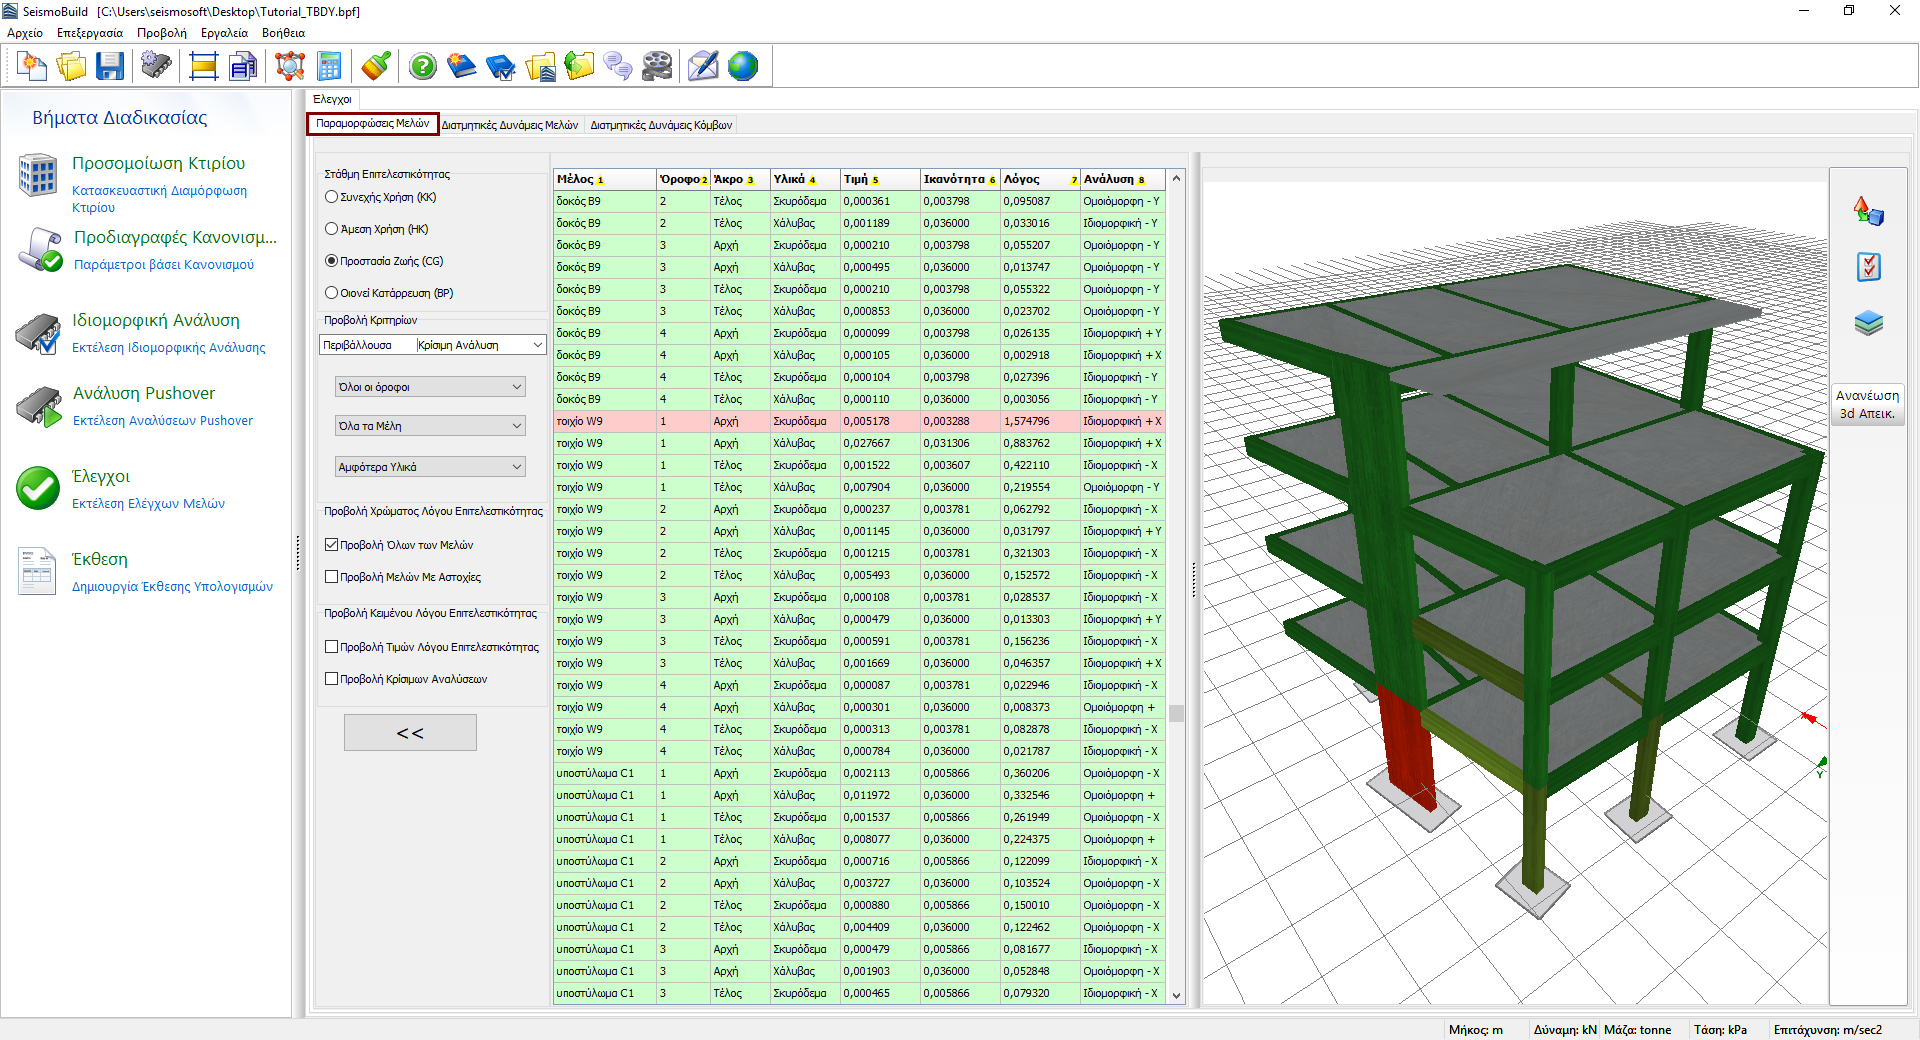Open the Όλα τα Μέλη dropdown
This screenshot has height=1040, width=1920.
click(430, 426)
